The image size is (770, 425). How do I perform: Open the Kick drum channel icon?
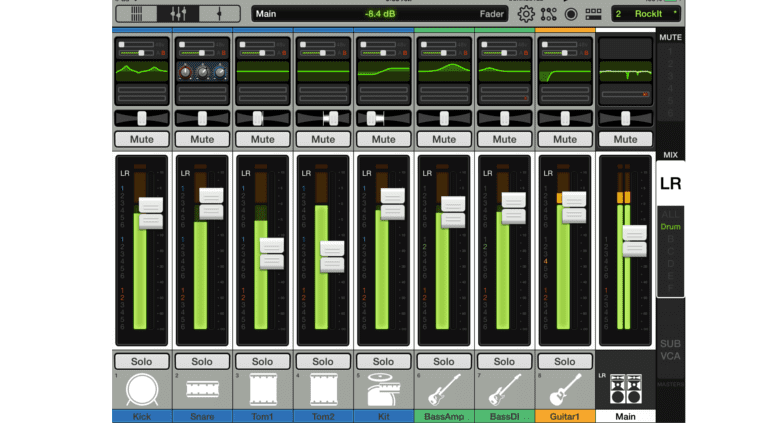(142, 390)
